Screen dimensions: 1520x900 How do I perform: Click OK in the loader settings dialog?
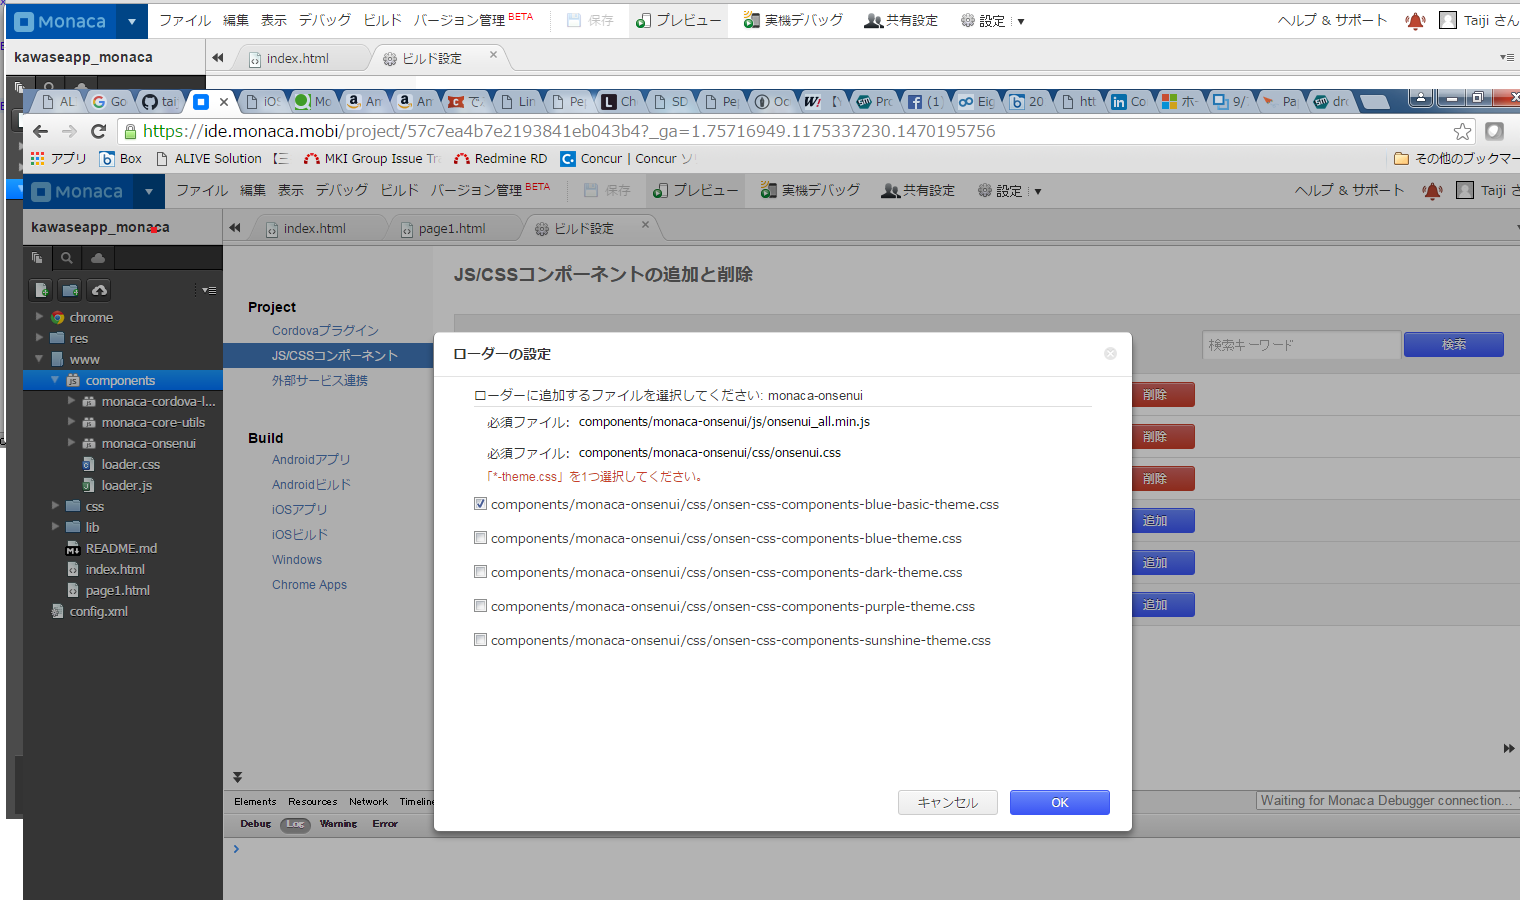[x=1060, y=803]
